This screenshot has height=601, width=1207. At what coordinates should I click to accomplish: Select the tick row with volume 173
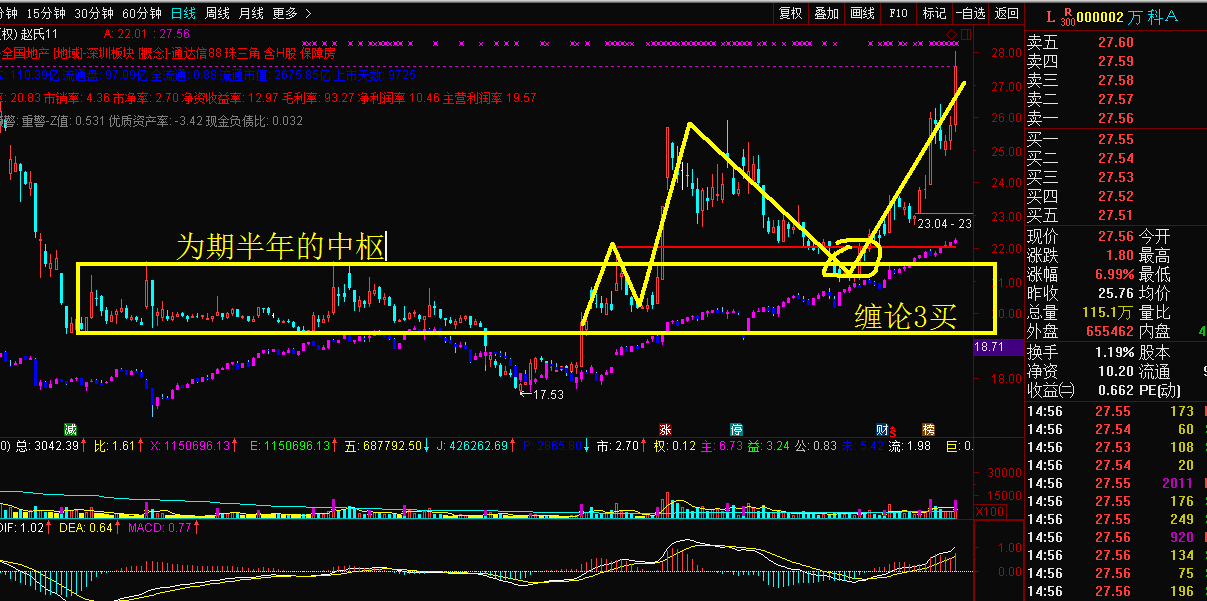click(x=1117, y=411)
